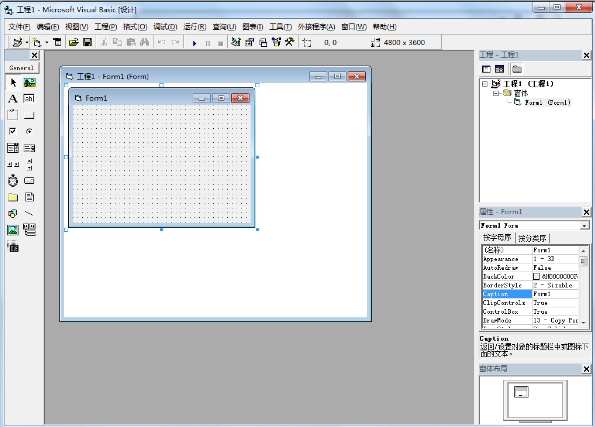595x427 pixels.
Task: Collapse the 工程1 (工程1) tree node
Action: [x=485, y=84]
